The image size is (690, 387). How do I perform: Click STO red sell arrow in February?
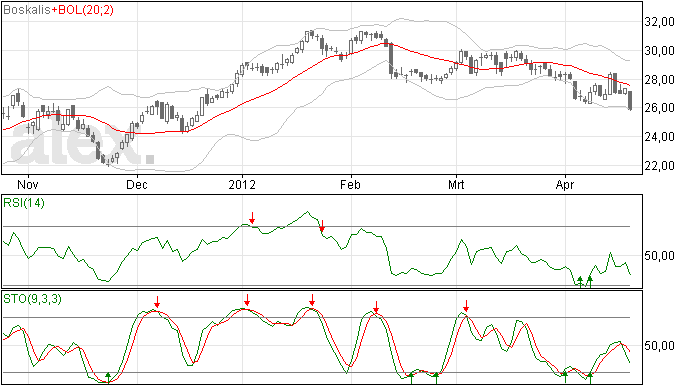(x=376, y=307)
